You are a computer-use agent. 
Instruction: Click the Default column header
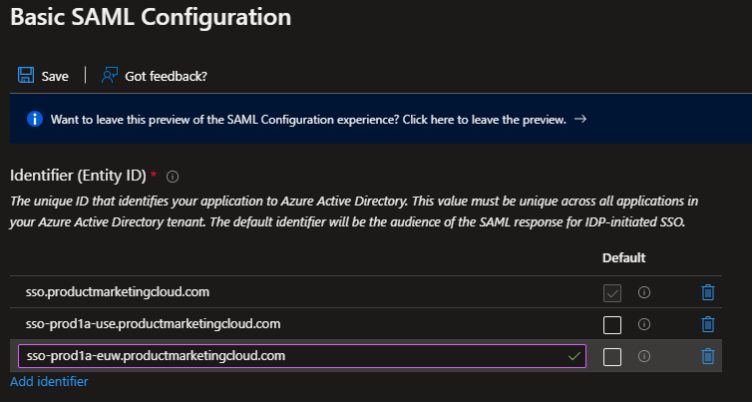pos(624,258)
